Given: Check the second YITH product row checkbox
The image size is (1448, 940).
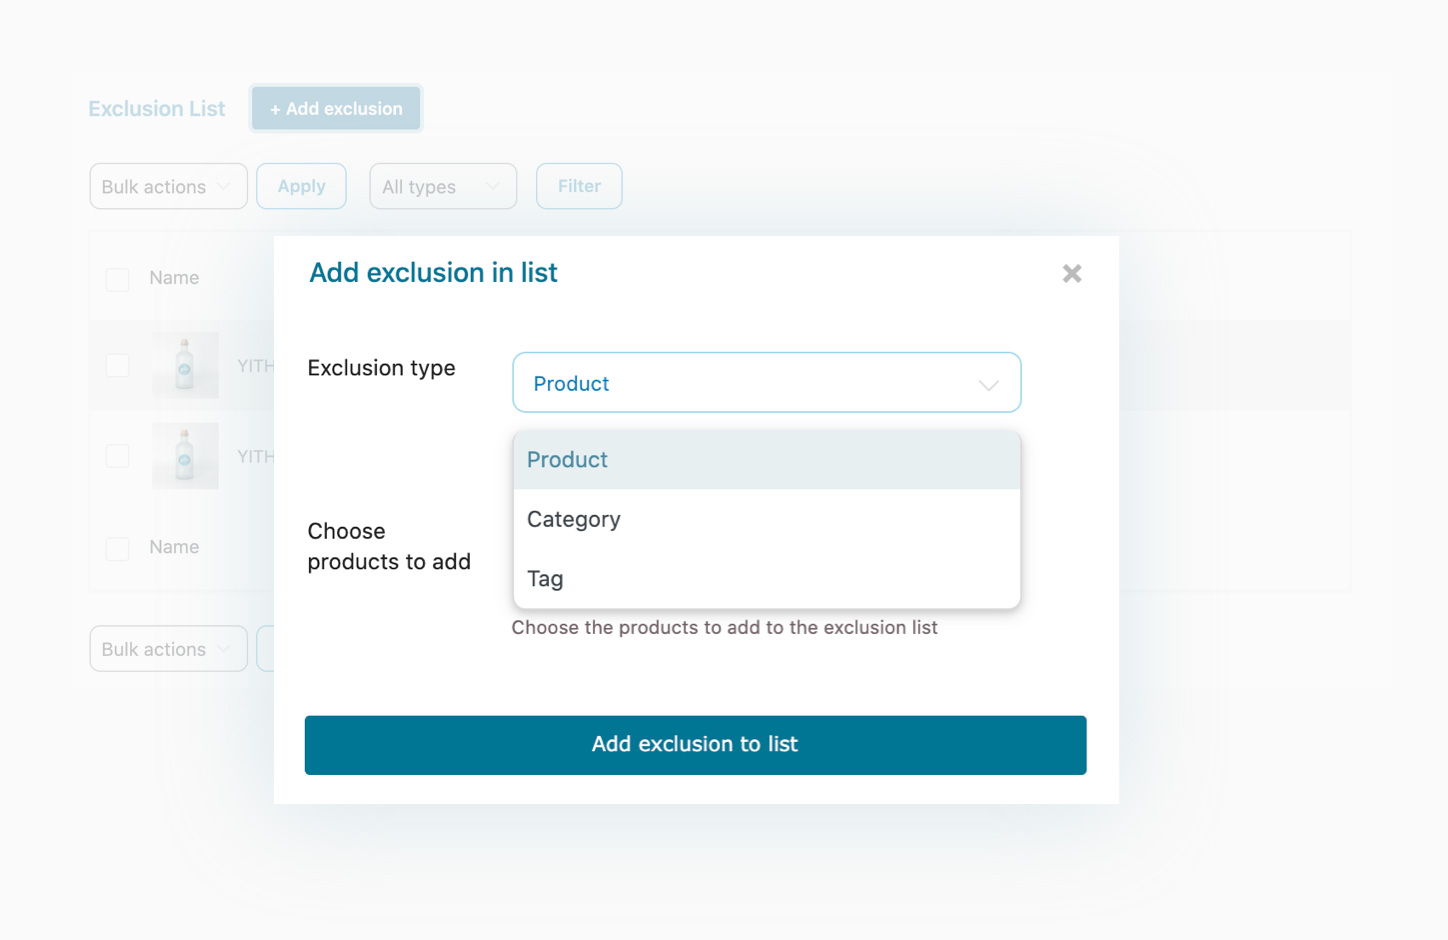Looking at the screenshot, I should [x=117, y=455].
